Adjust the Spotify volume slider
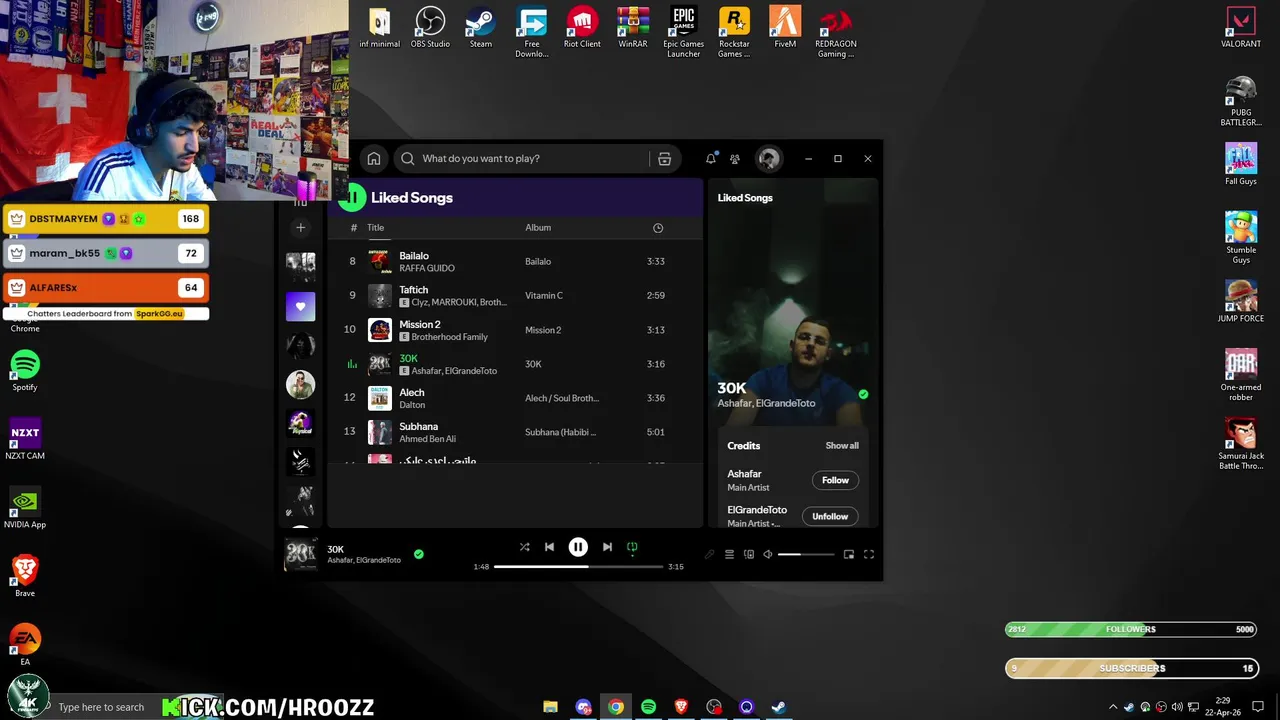Image resolution: width=1280 pixels, height=720 pixels. coord(806,554)
